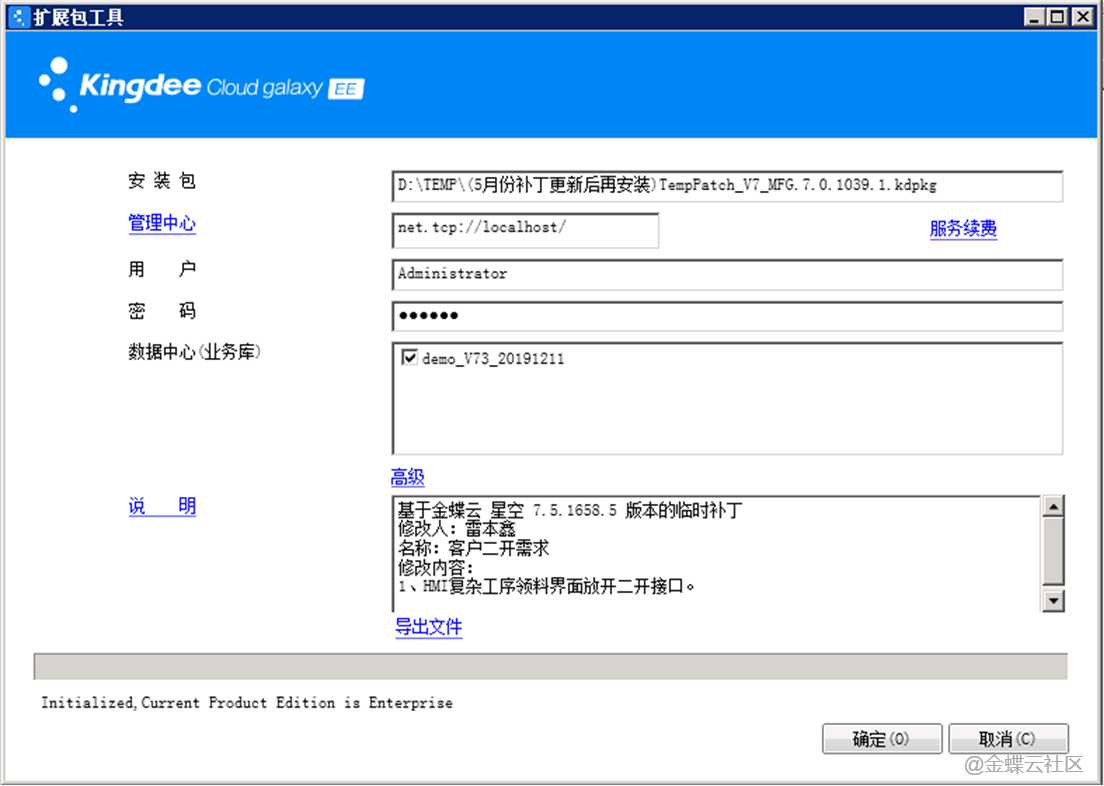Click the 用户 label
Screen dimensions: 1104x786
point(162,269)
